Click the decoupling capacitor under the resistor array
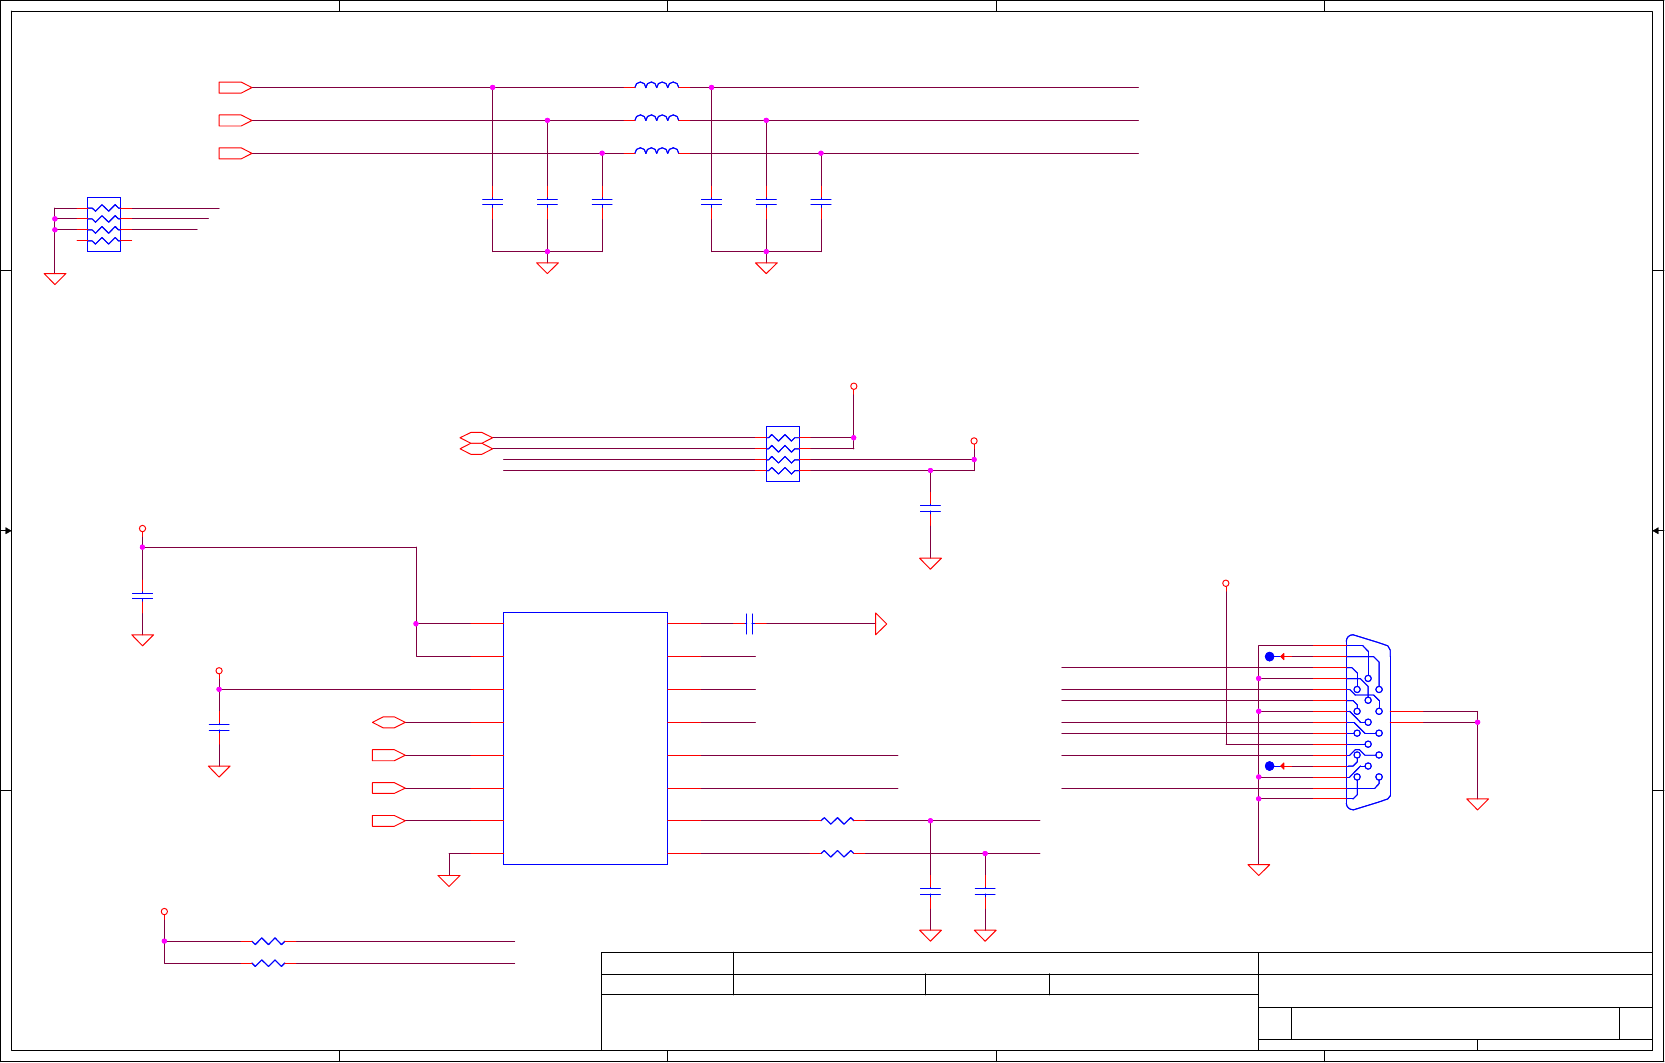This screenshot has height=1063, width=1665. coord(930,509)
